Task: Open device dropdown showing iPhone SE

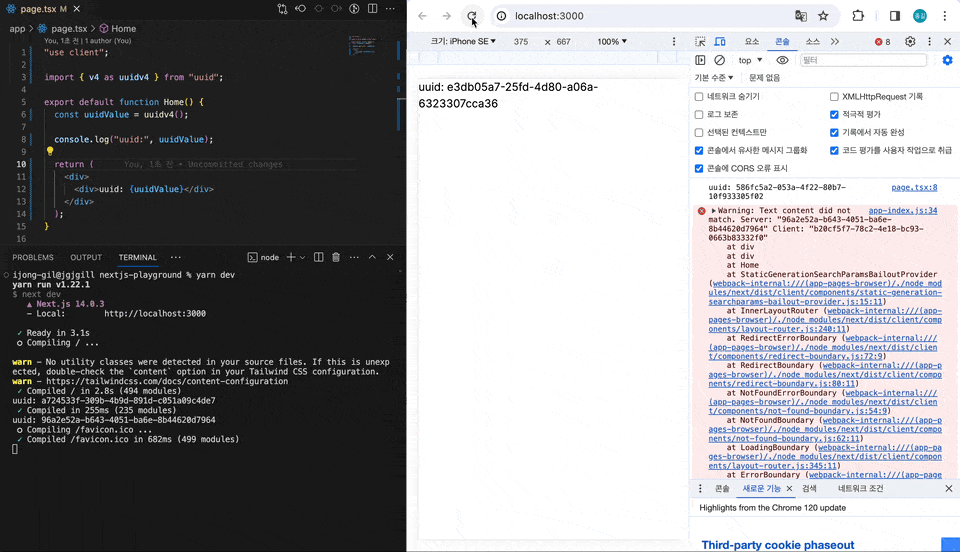Action: coord(463,42)
